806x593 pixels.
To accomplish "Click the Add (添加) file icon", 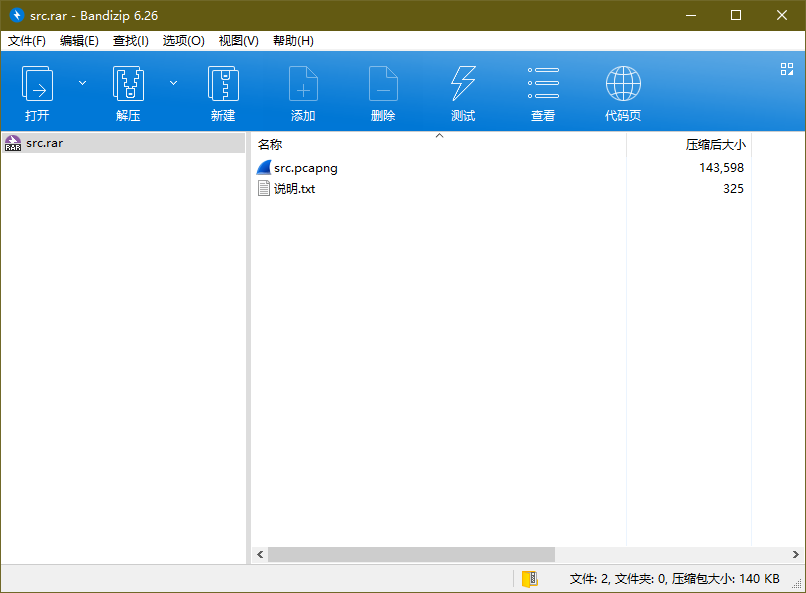I will tap(303, 83).
